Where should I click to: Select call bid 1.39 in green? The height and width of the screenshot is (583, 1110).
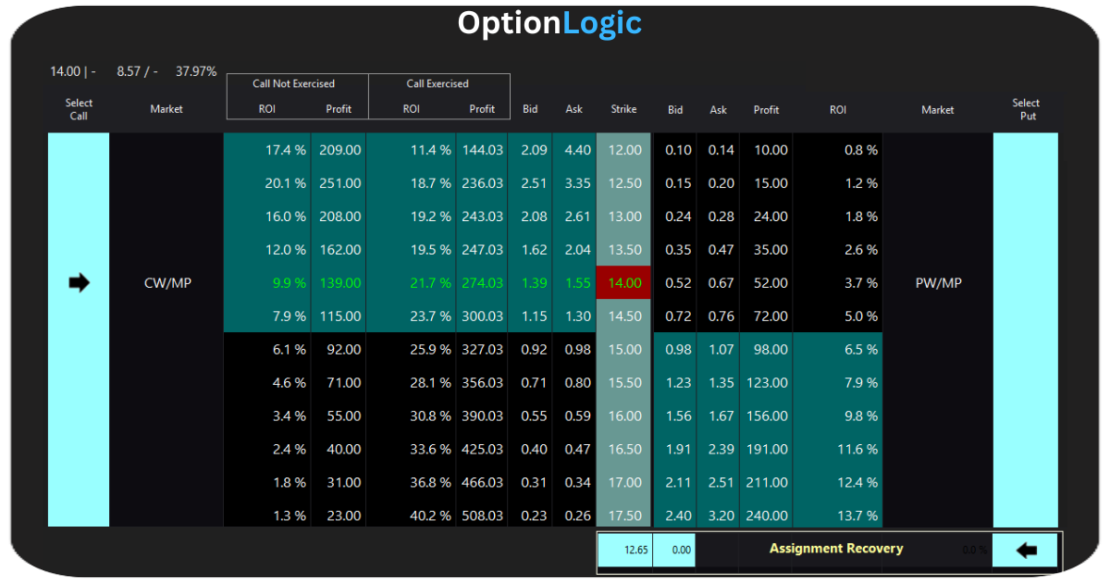click(x=534, y=283)
